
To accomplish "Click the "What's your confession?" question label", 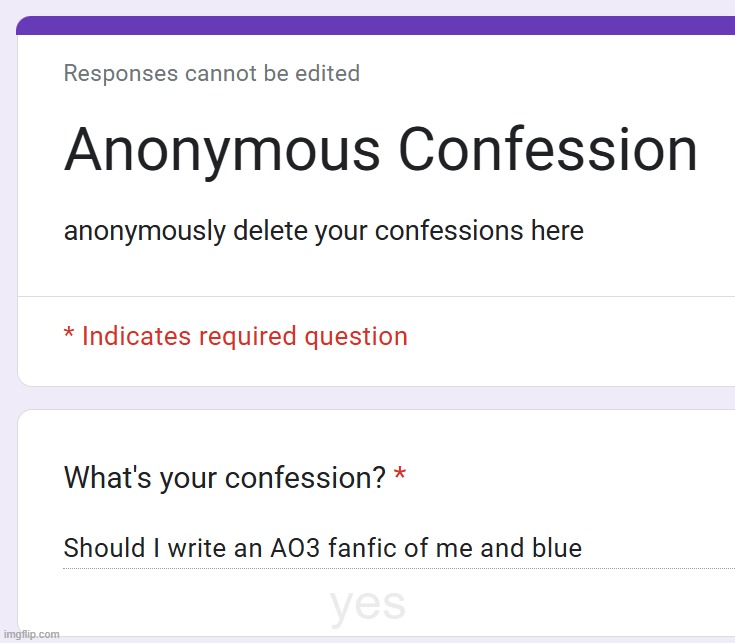I will (x=224, y=478).
